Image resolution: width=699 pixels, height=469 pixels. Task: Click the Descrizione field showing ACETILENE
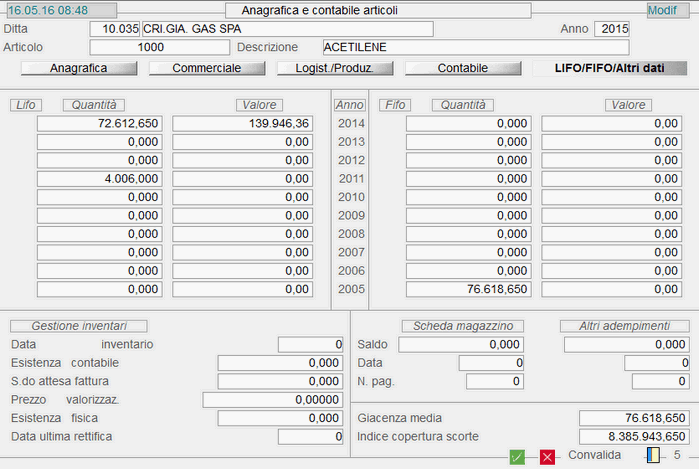pyautogui.click(x=475, y=47)
